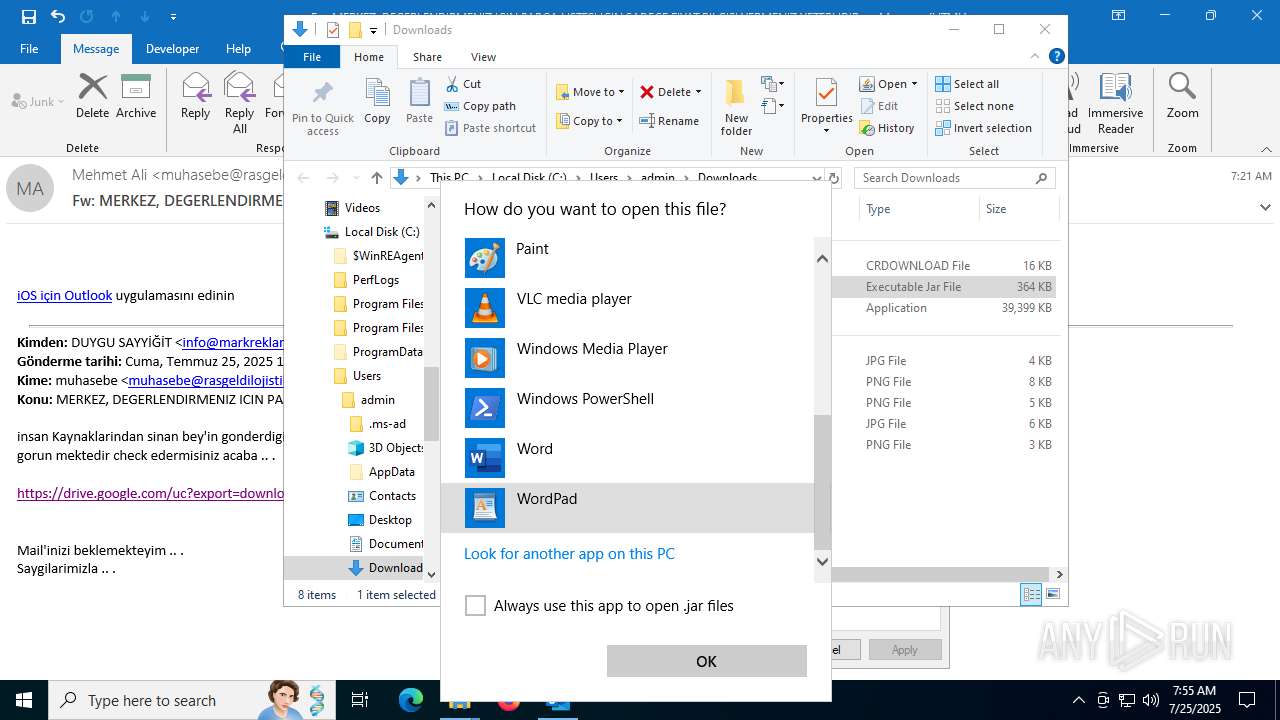This screenshot has height=720, width=1280.
Task: Open the iOS için Outlook link
Action: (x=64, y=295)
